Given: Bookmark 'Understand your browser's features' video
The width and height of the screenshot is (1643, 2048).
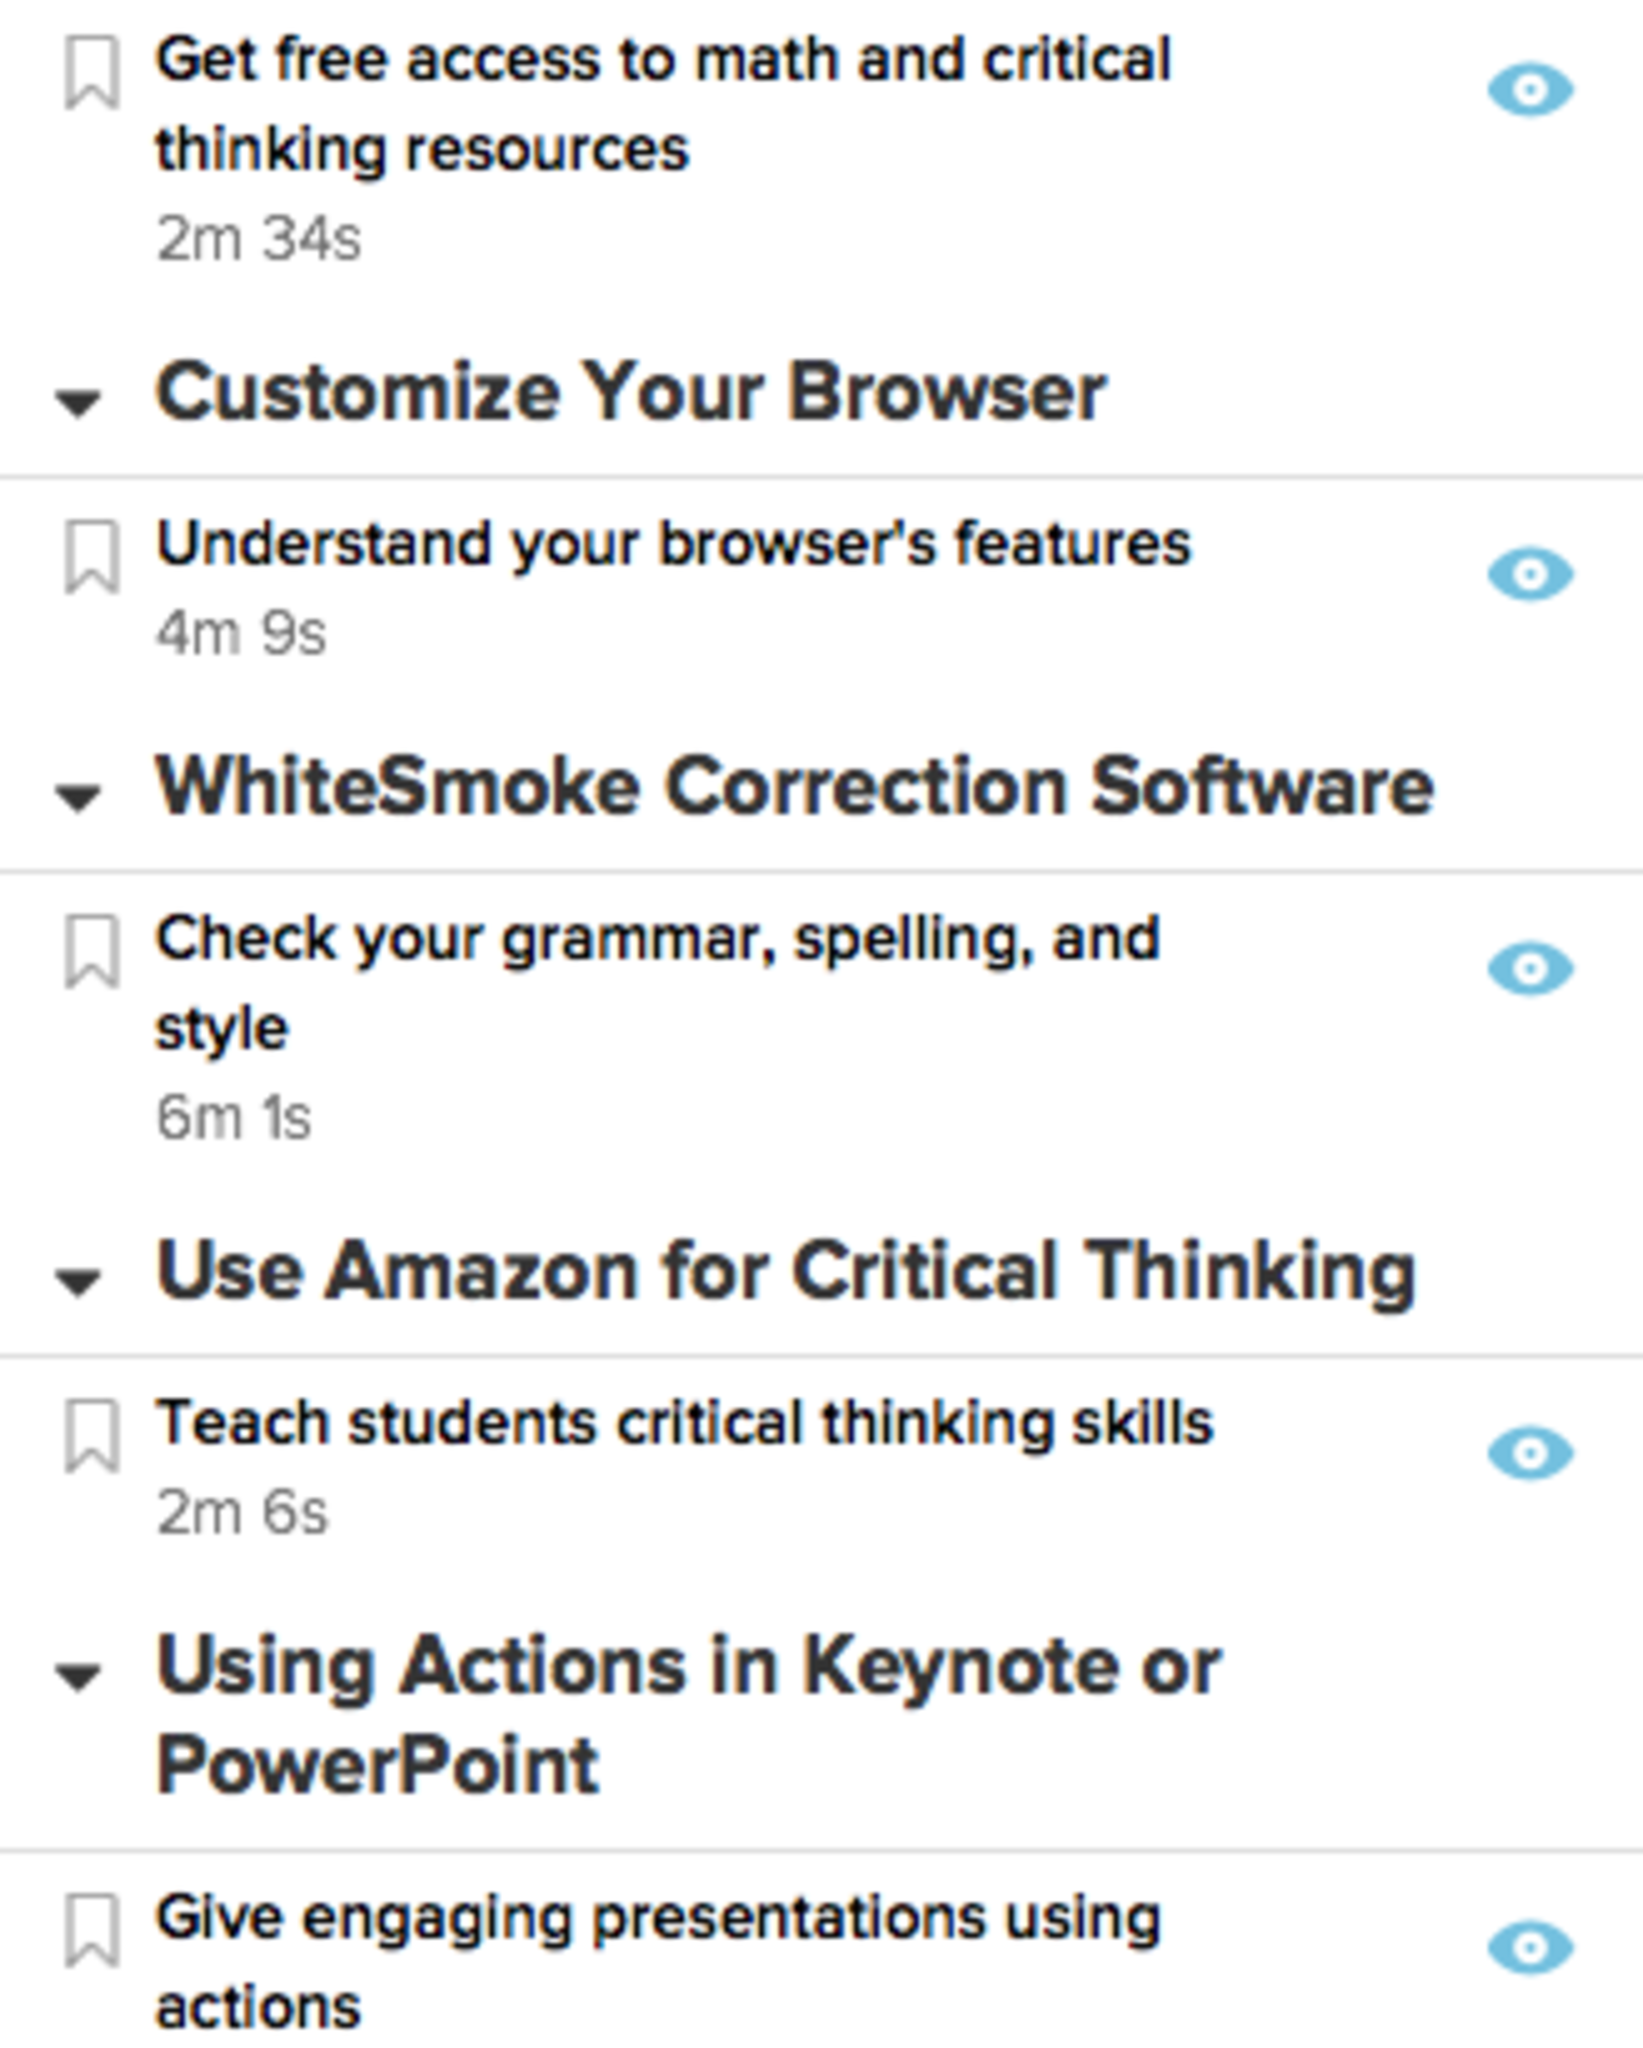Looking at the screenshot, I should click(x=92, y=557).
